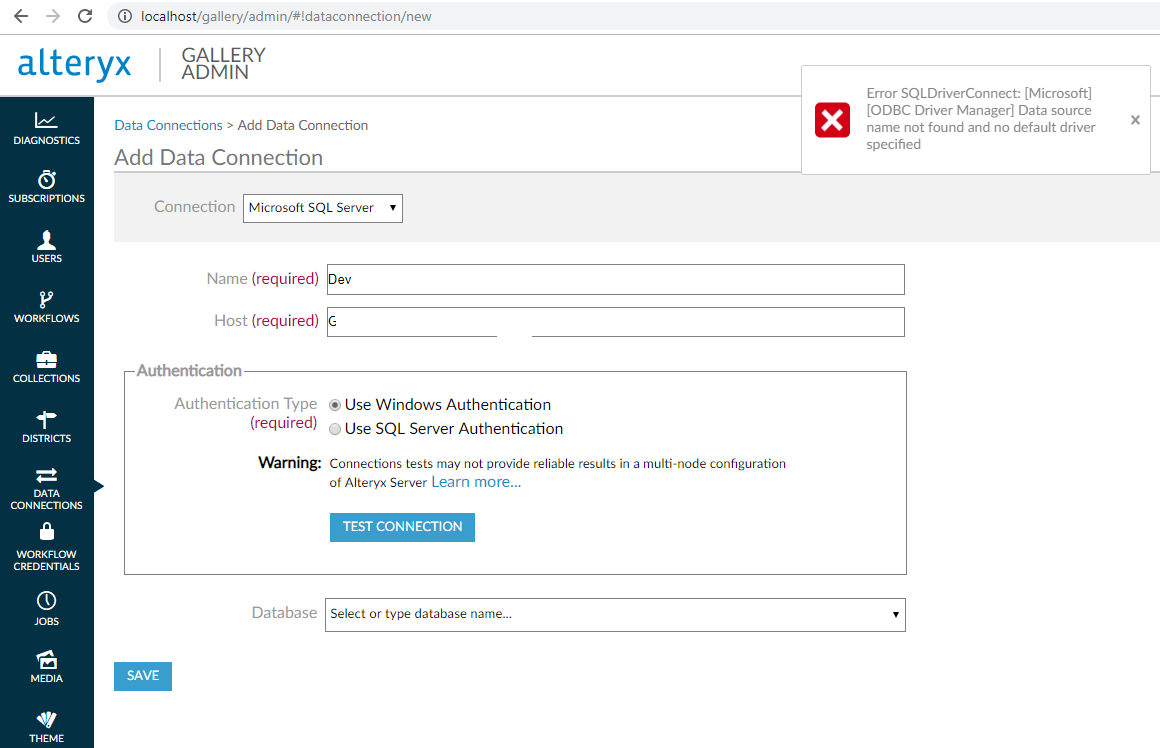Select Use SQL Server Authentication
This screenshot has width=1160, height=748.
(x=335, y=428)
